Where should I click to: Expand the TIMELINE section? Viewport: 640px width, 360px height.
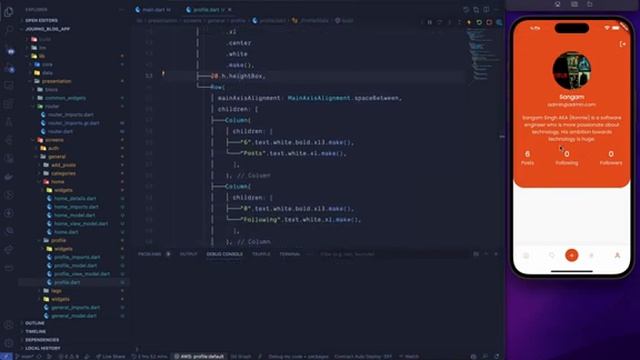[36, 331]
